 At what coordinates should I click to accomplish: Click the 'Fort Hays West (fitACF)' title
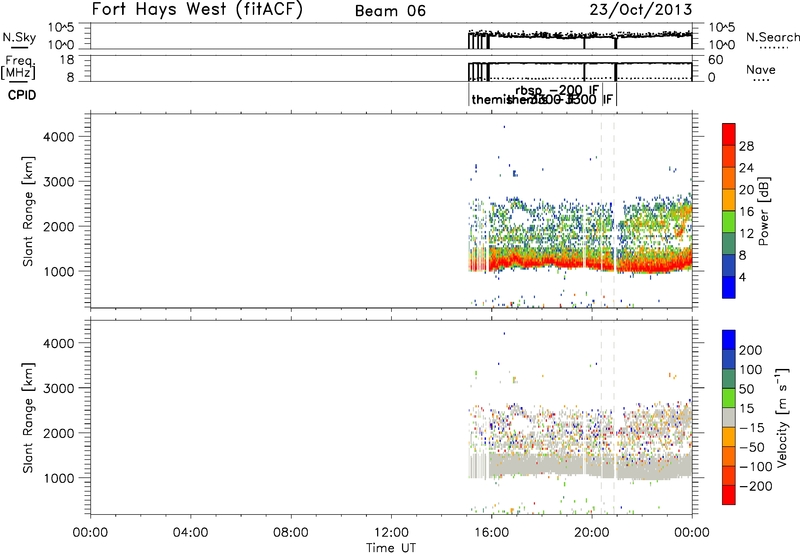[196, 9]
